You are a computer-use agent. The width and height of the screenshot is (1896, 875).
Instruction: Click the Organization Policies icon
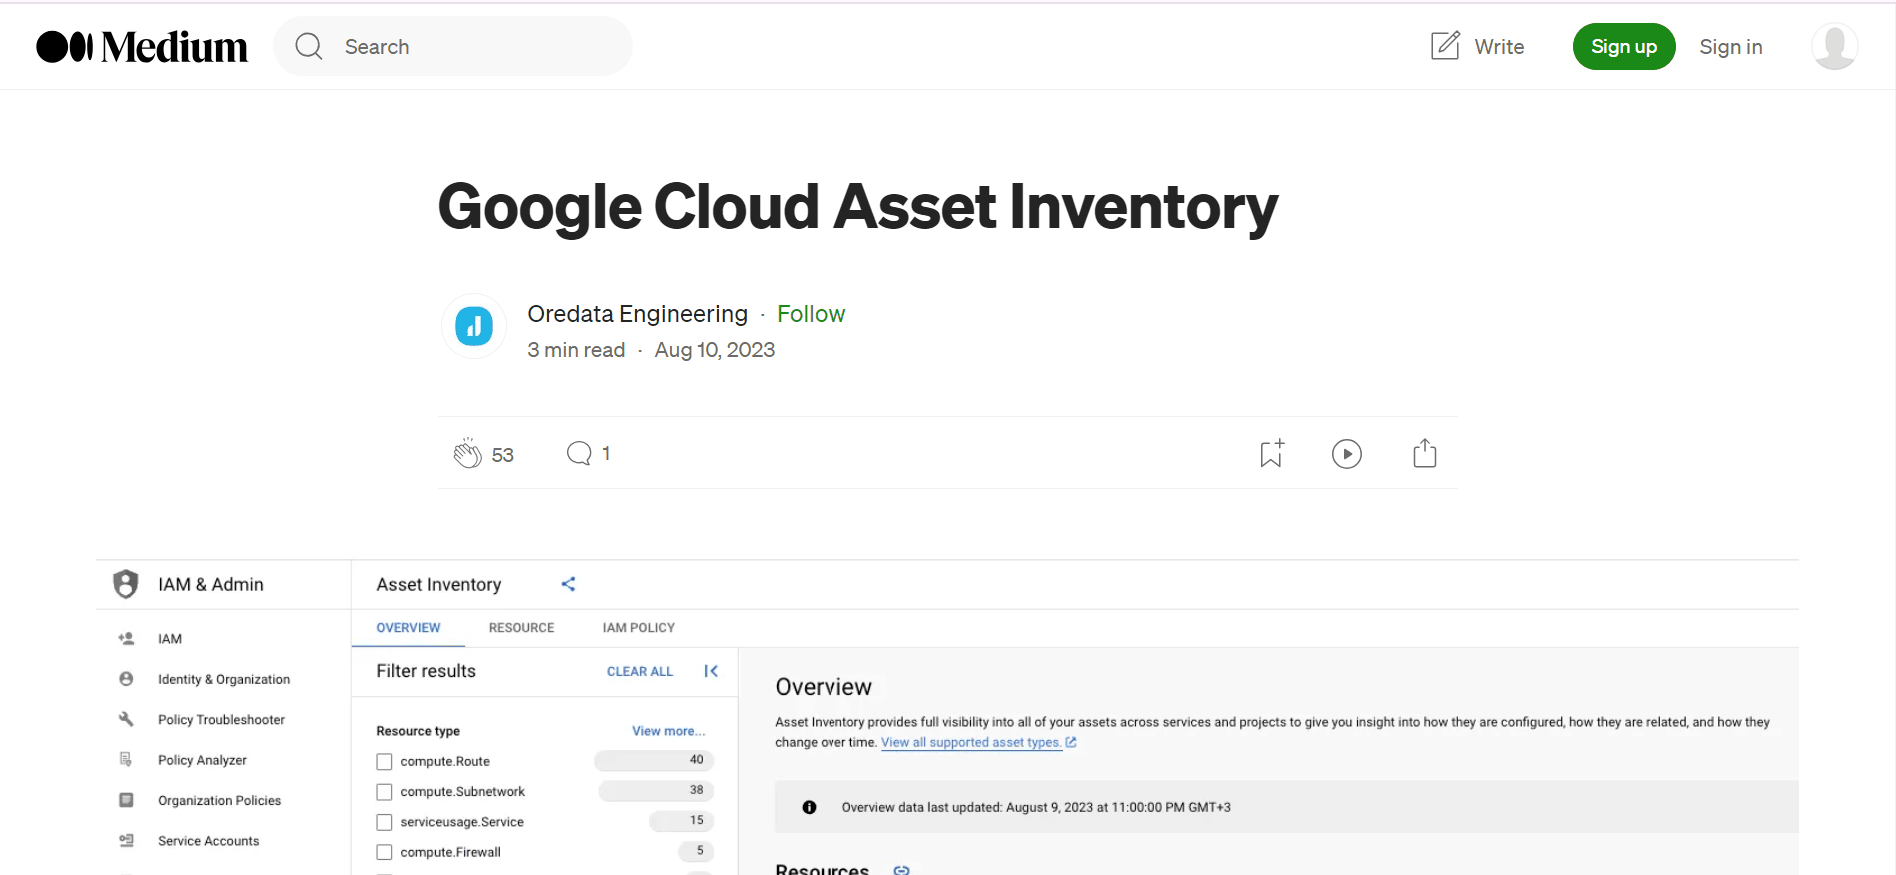point(126,800)
